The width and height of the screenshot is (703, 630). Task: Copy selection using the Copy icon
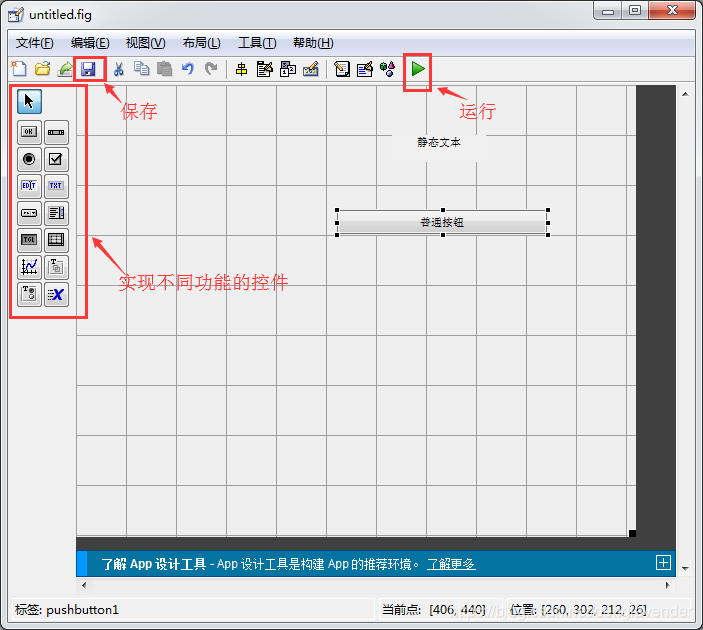[142, 69]
